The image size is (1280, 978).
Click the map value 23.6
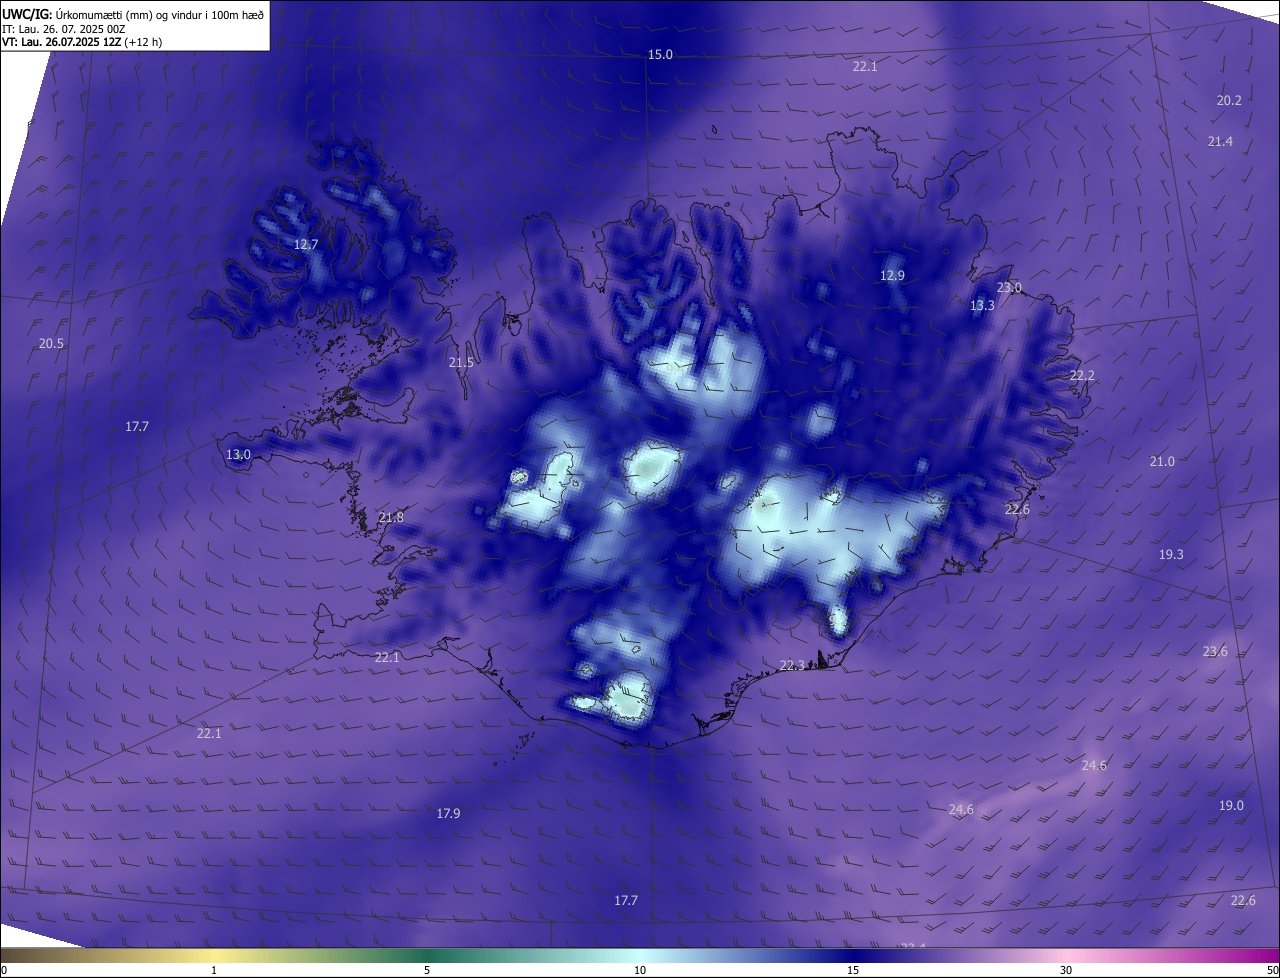point(1215,651)
